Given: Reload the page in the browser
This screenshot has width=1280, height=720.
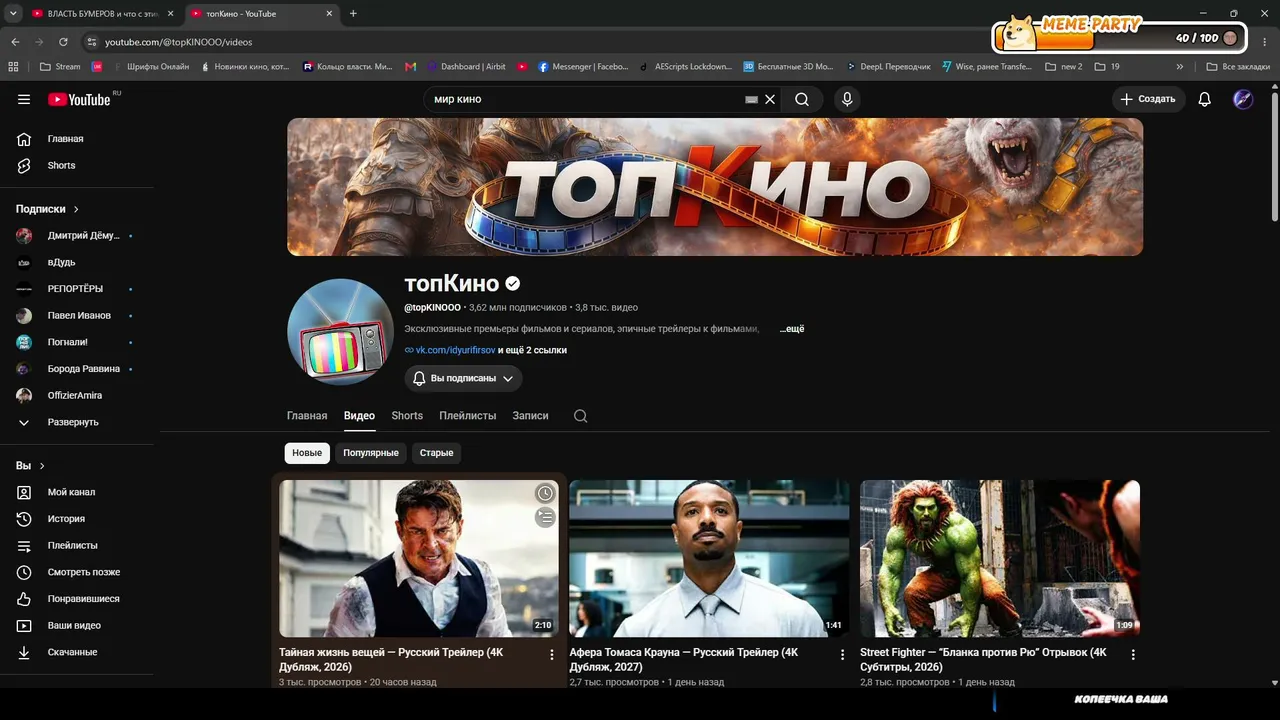Looking at the screenshot, I should 63,42.
